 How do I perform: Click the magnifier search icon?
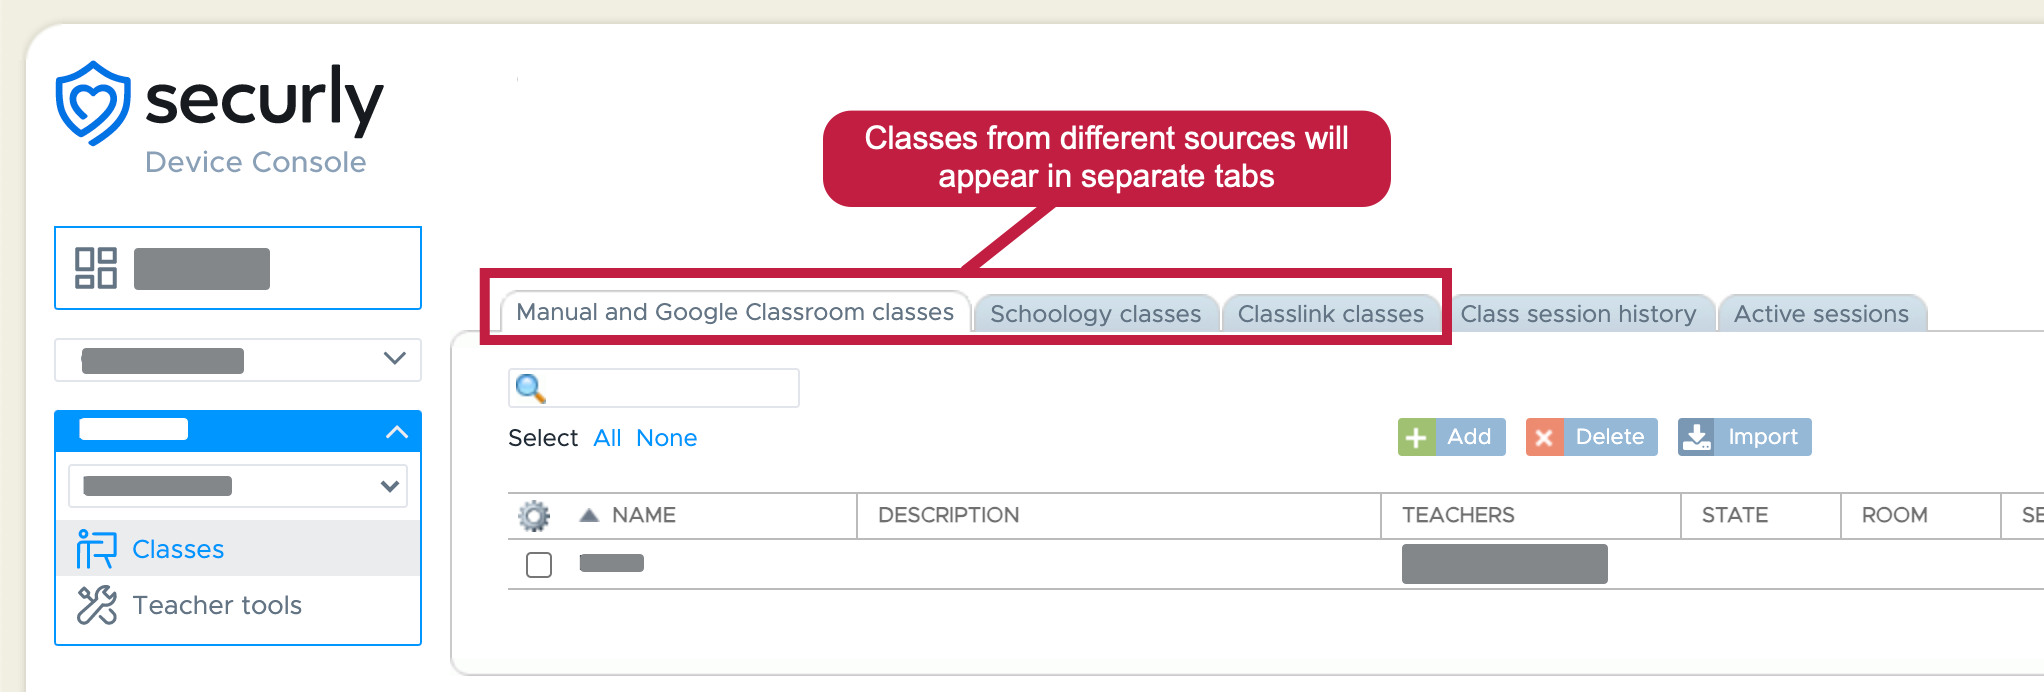click(x=530, y=388)
